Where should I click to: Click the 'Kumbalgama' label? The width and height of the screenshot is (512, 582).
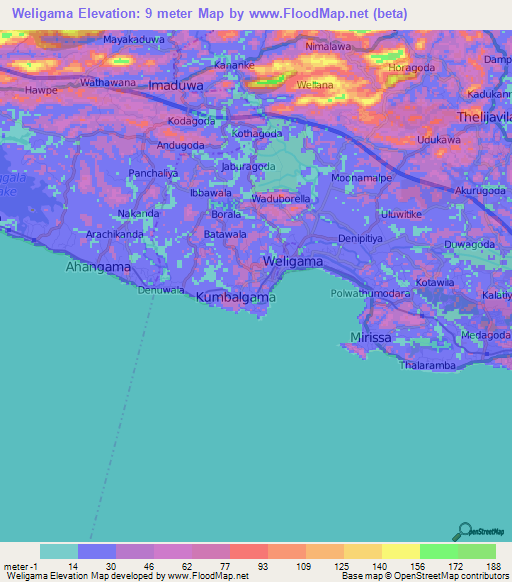tap(236, 297)
